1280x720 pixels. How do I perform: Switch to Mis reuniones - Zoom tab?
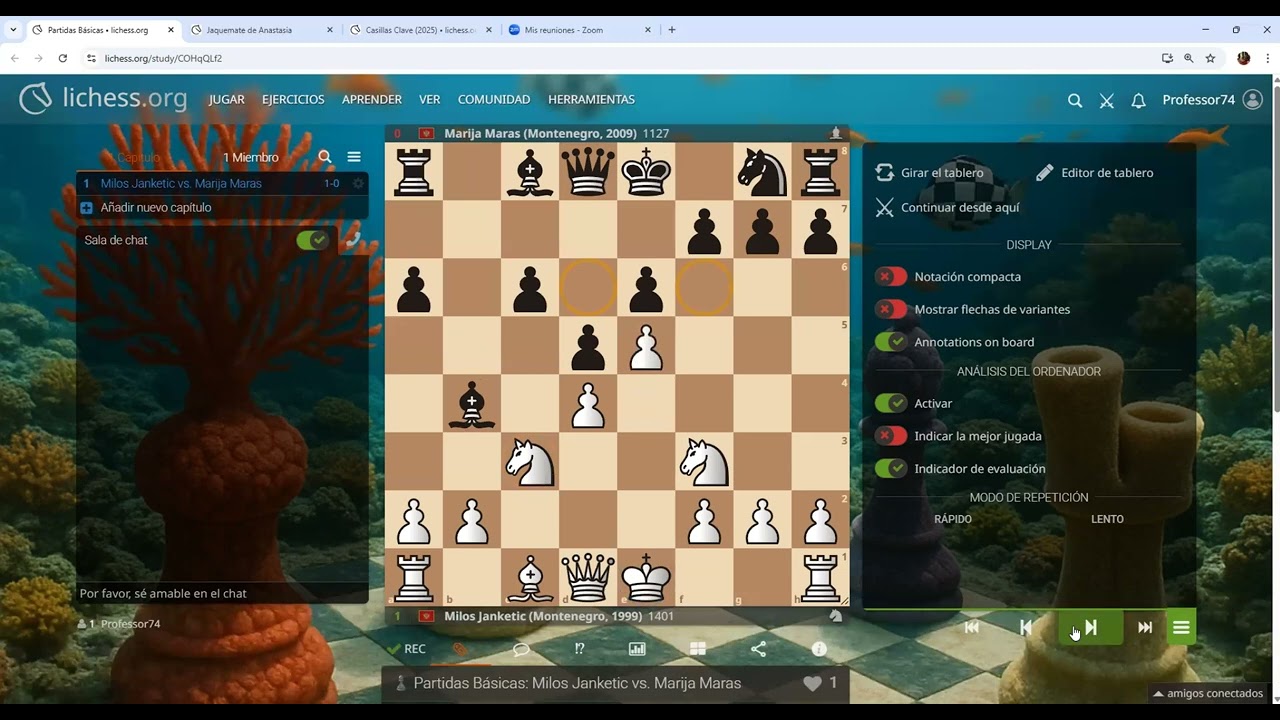[580, 30]
